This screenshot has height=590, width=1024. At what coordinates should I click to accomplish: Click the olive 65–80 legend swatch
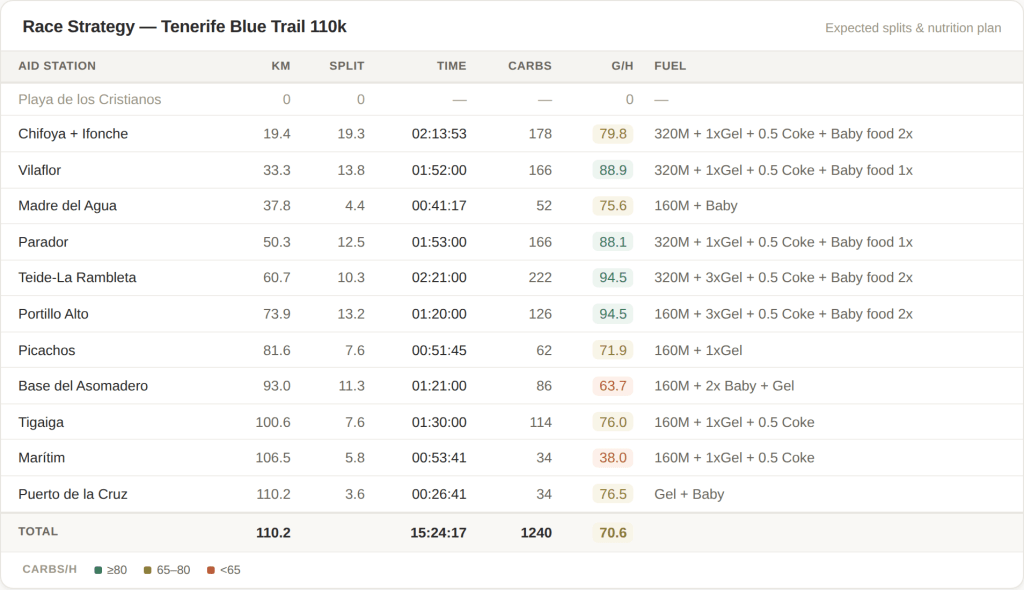(x=148, y=570)
